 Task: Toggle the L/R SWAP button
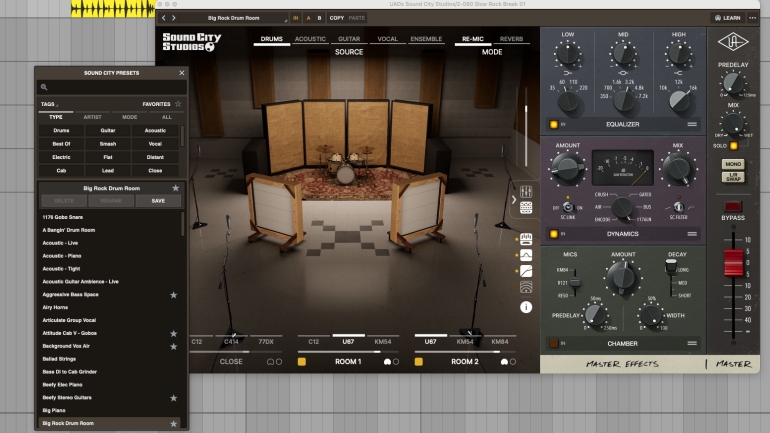tap(733, 177)
